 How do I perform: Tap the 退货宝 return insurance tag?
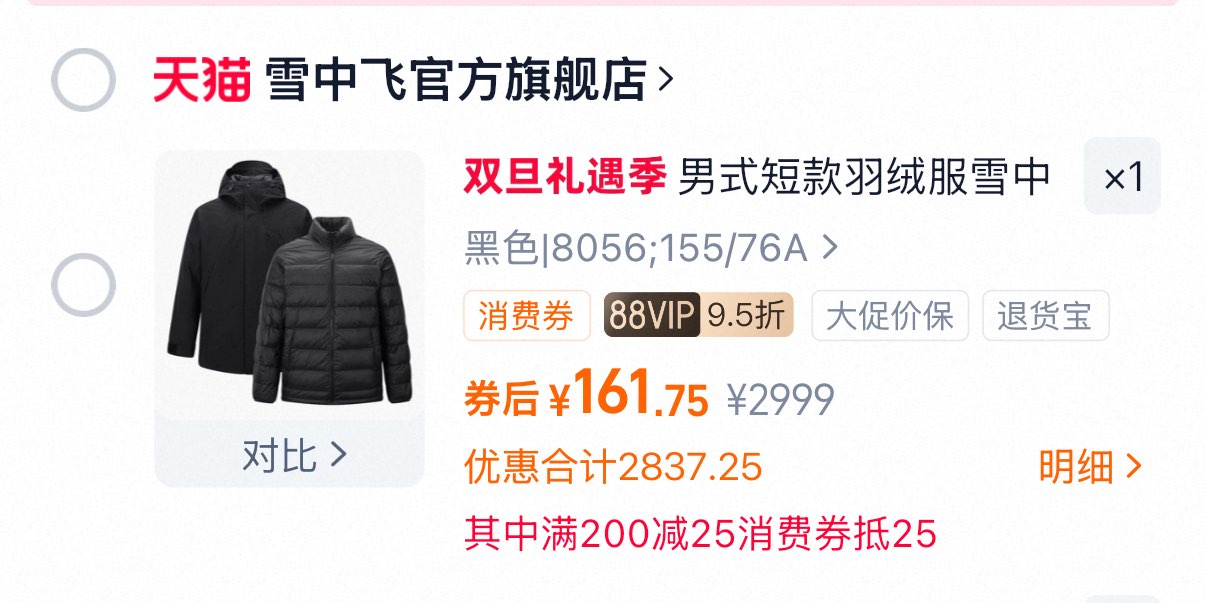click(1046, 316)
